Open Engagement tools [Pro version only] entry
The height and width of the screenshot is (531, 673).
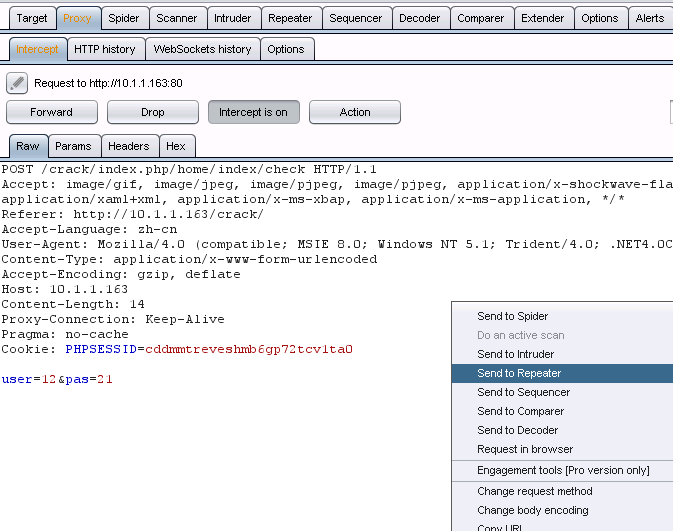562,470
